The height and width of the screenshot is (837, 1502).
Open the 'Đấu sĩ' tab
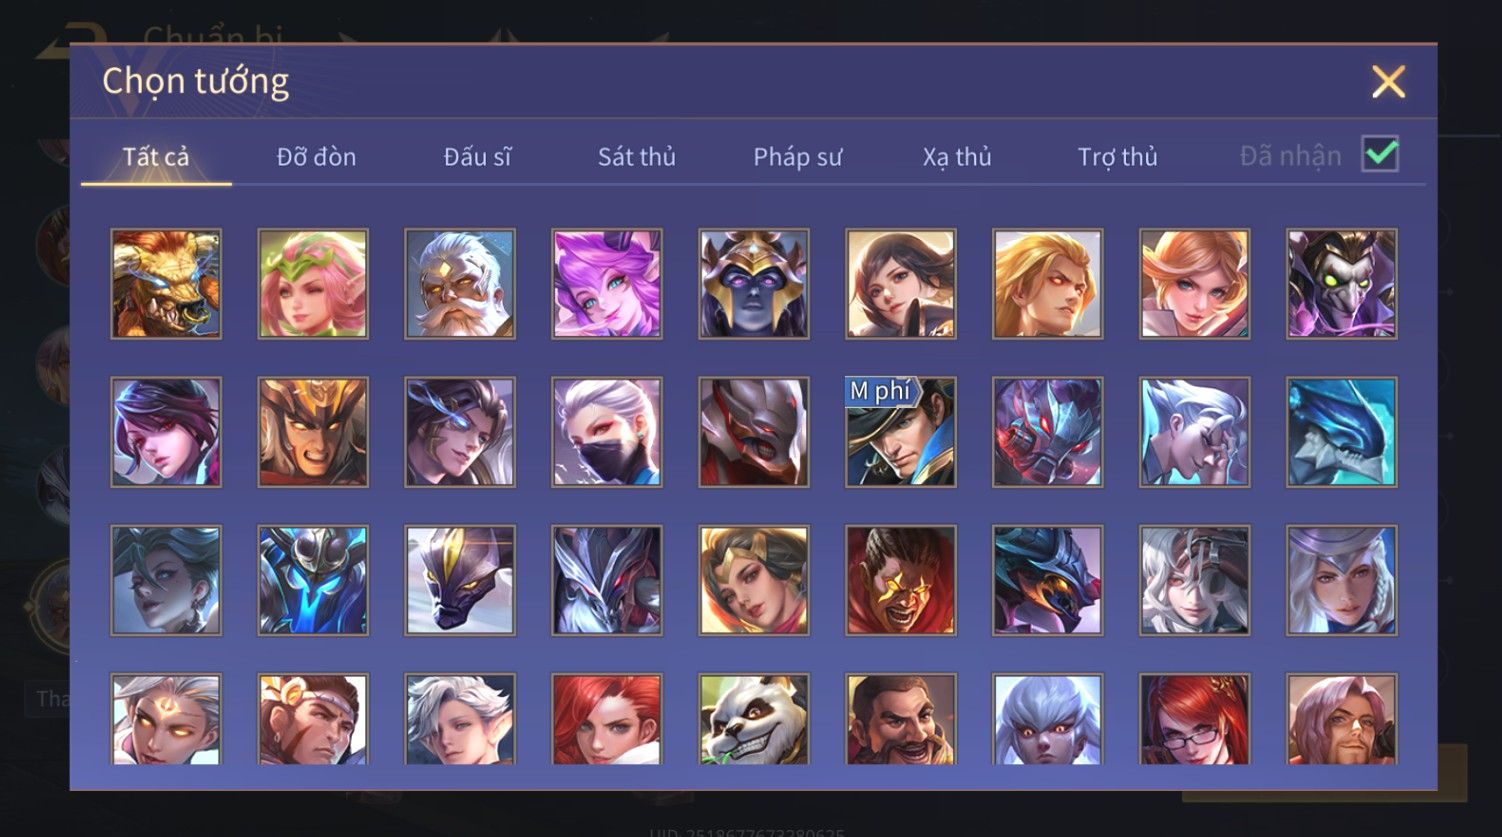click(477, 157)
